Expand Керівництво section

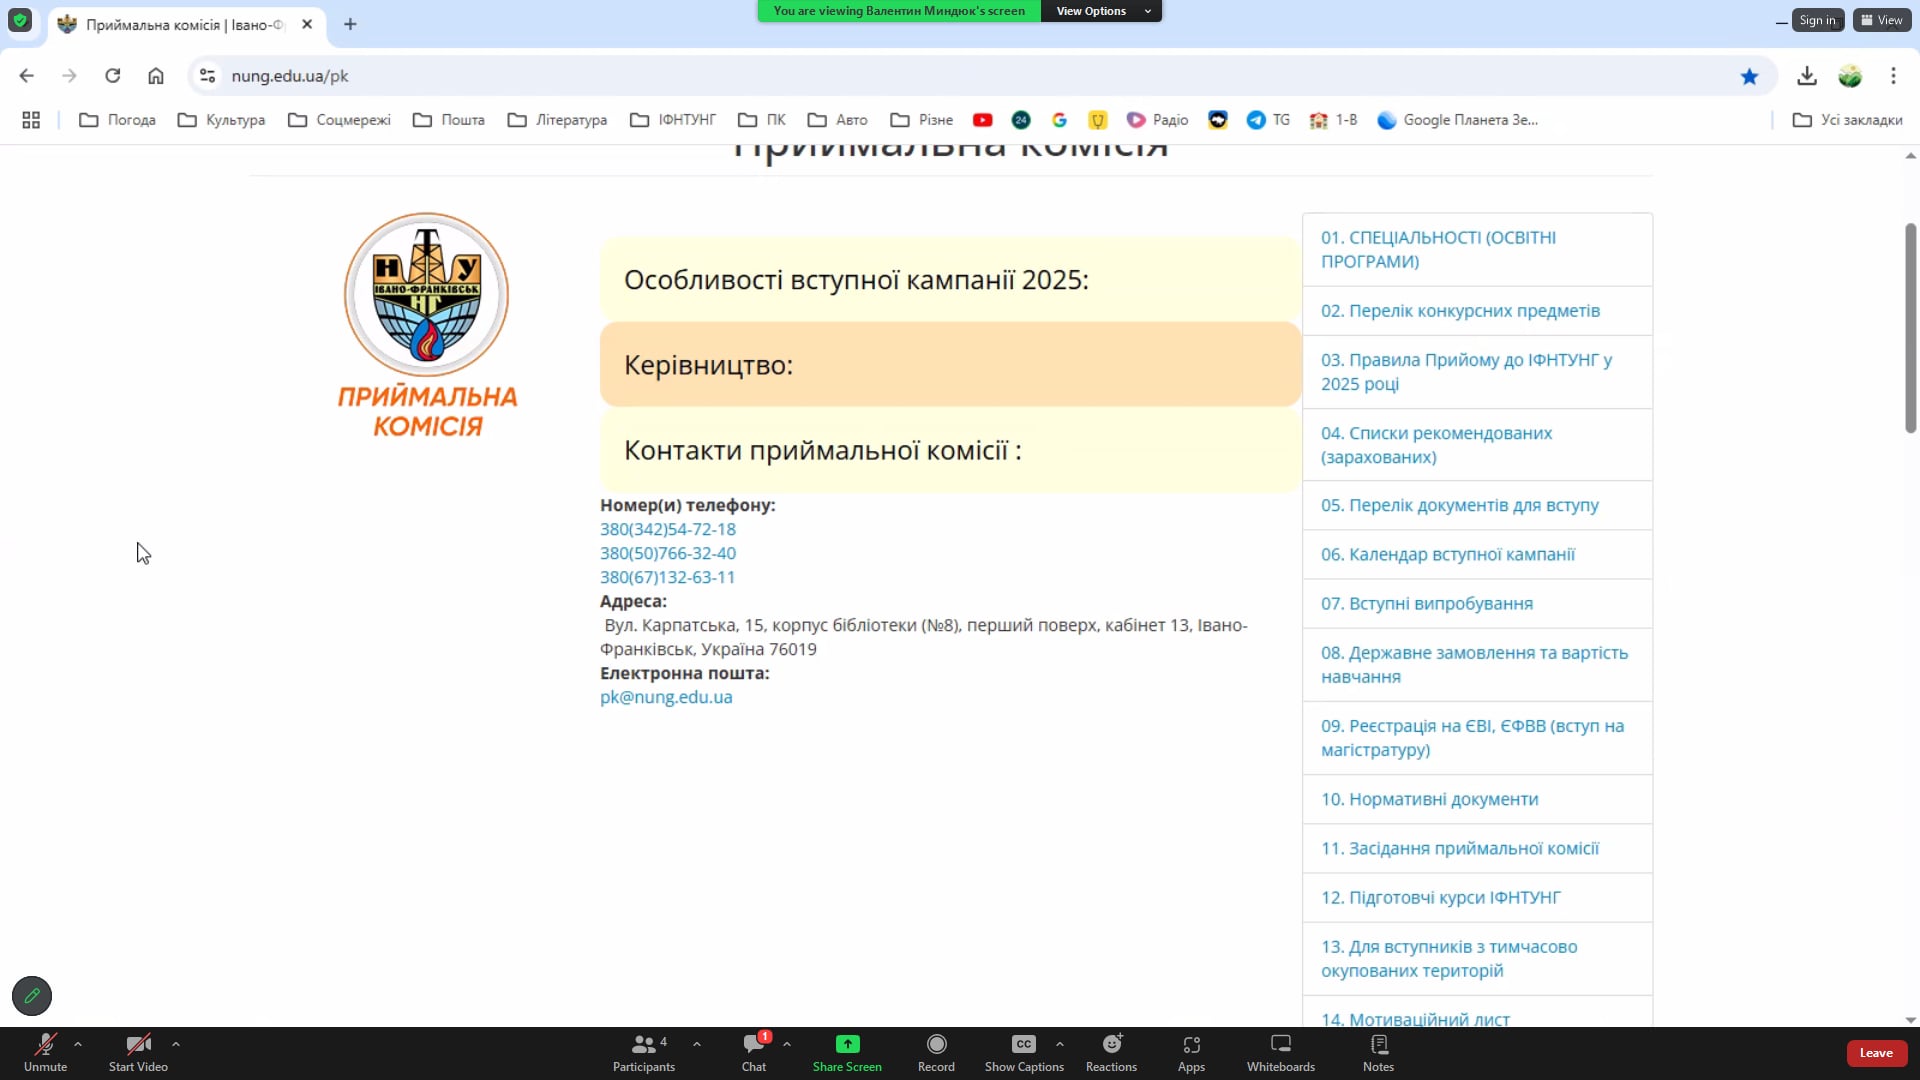[950, 364]
